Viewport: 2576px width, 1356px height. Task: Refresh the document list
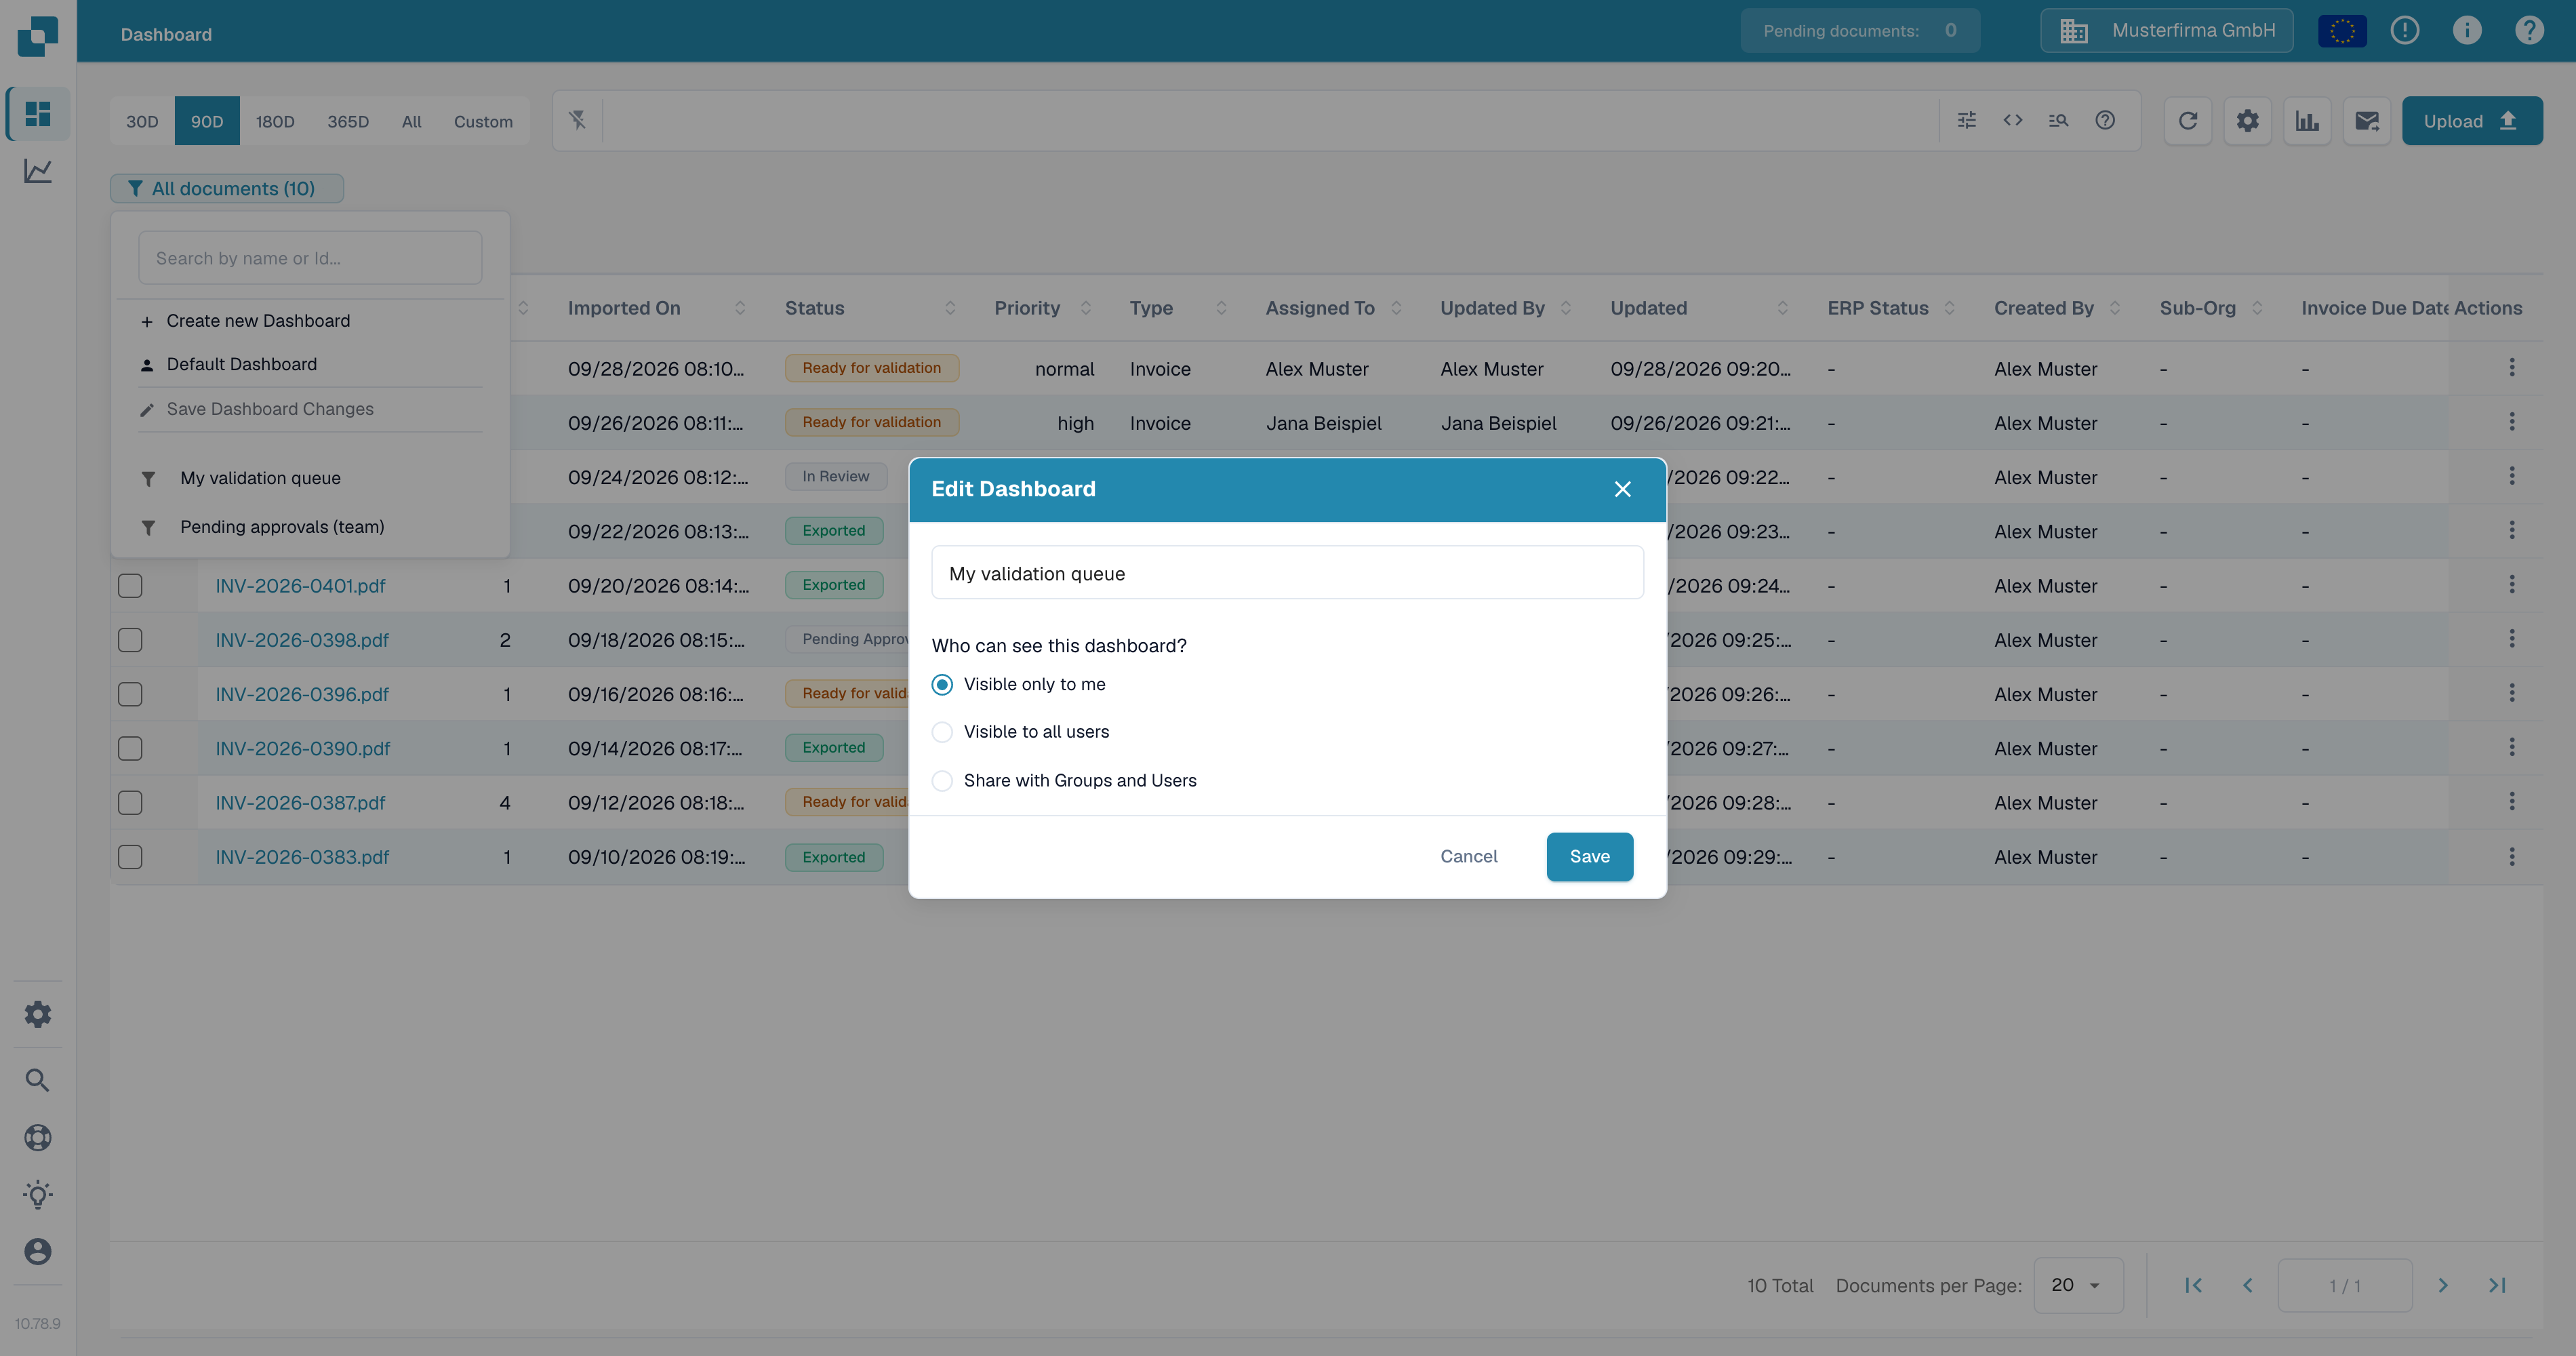(x=2188, y=121)
